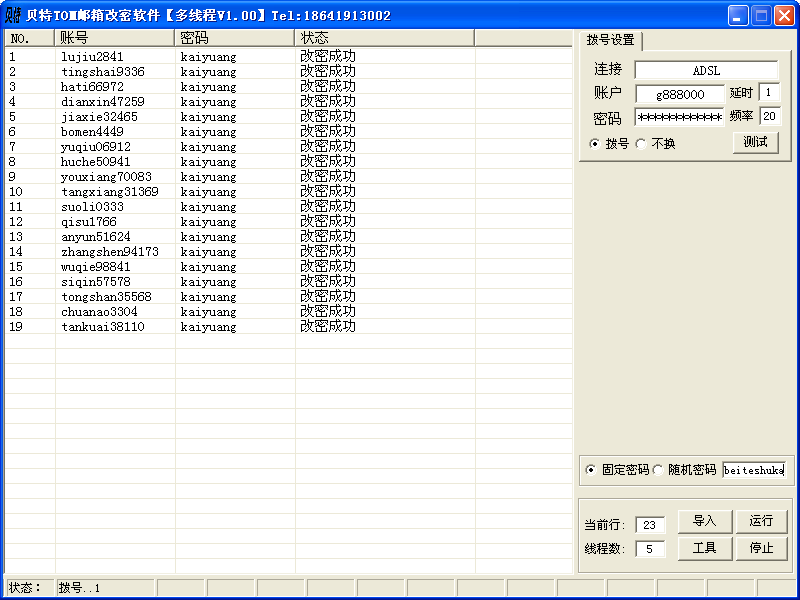Screen dimensions: 800x600
Task: Switch to the 拨号设置 tab
Action: coord(610,40)
